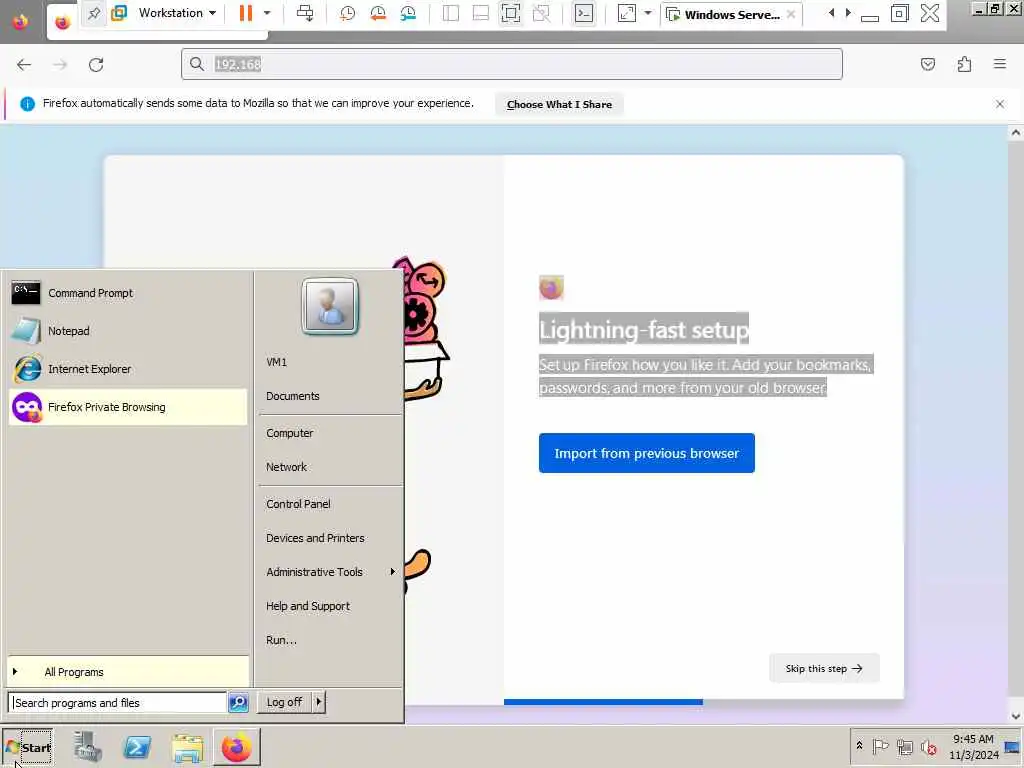Open Server Manager from the taskbar
1024x768 pixels.
click(x=88, y=747)
